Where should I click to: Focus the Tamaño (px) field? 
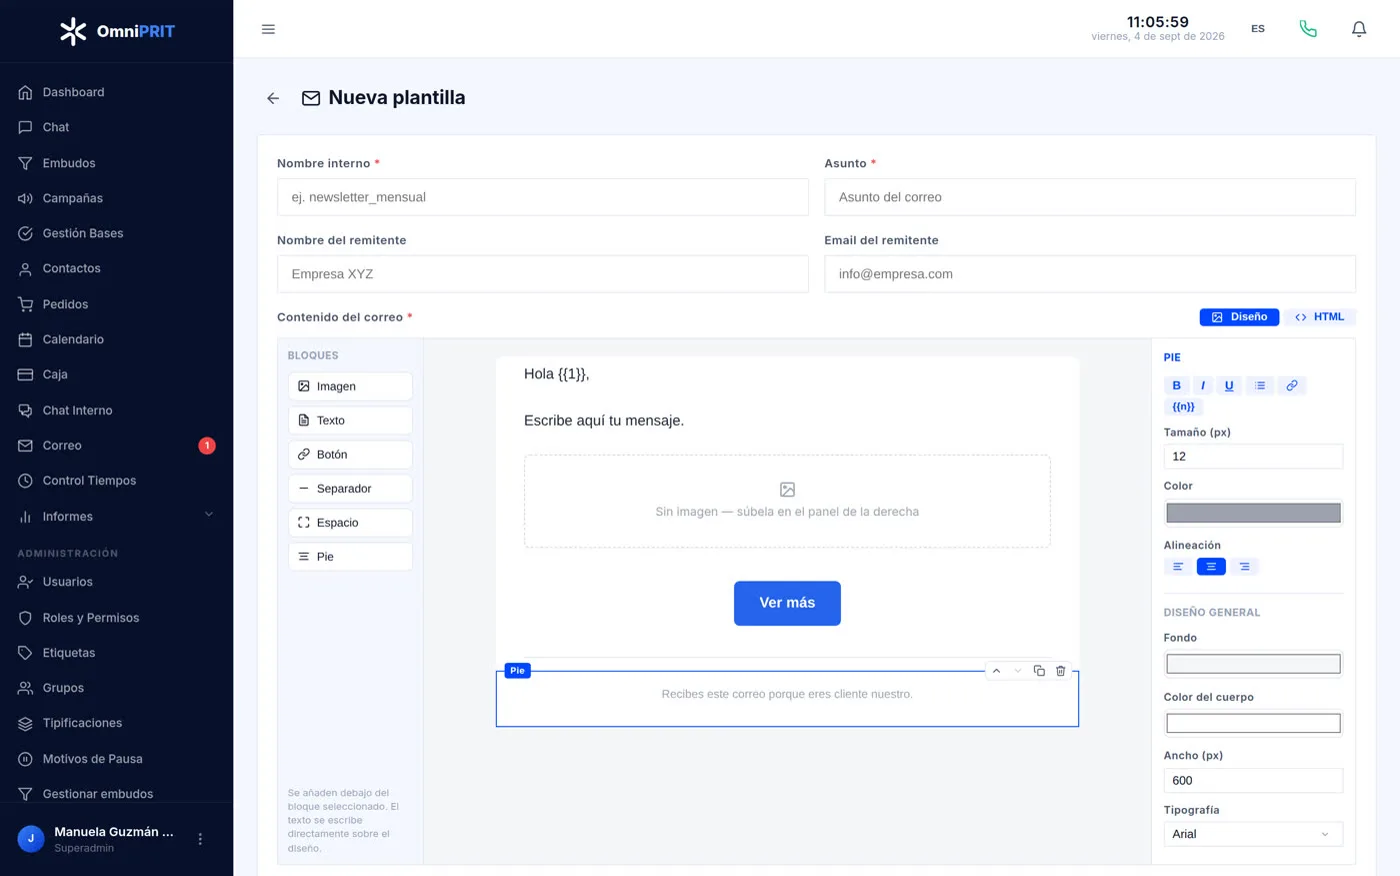1253,456
